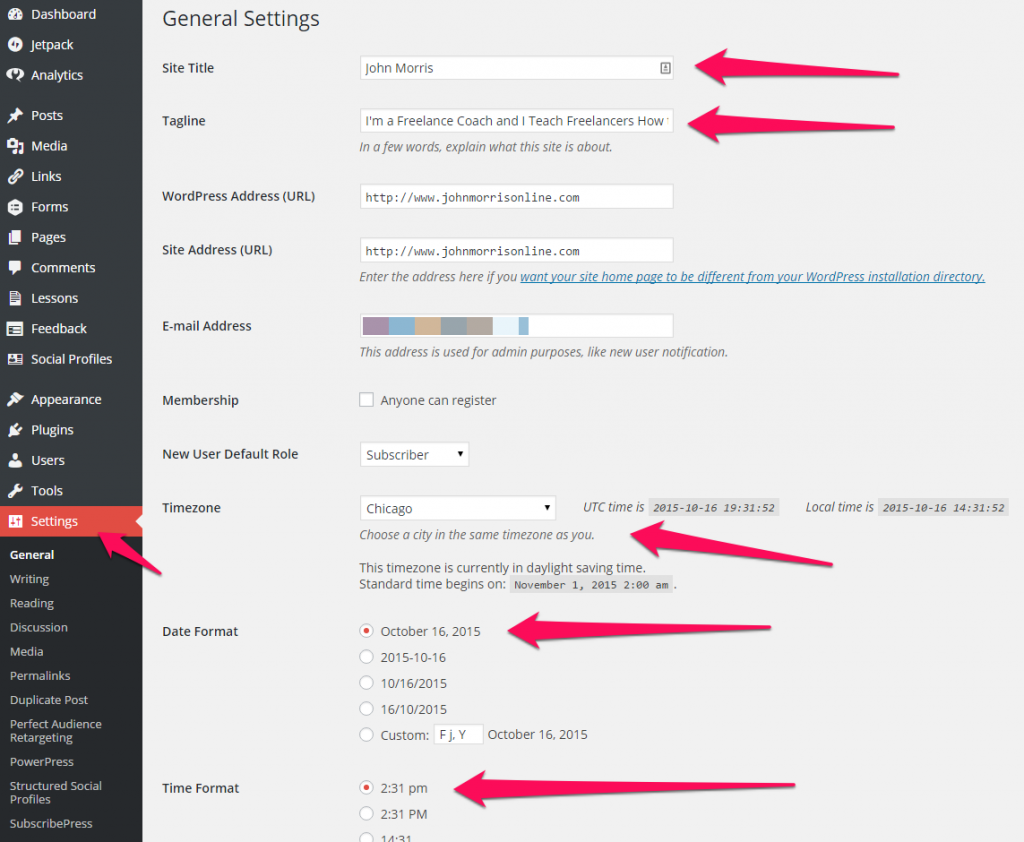Follow the WordPress installation directory help link
This screenshot has height=842, width=1024.
click(x=752, y=277)
